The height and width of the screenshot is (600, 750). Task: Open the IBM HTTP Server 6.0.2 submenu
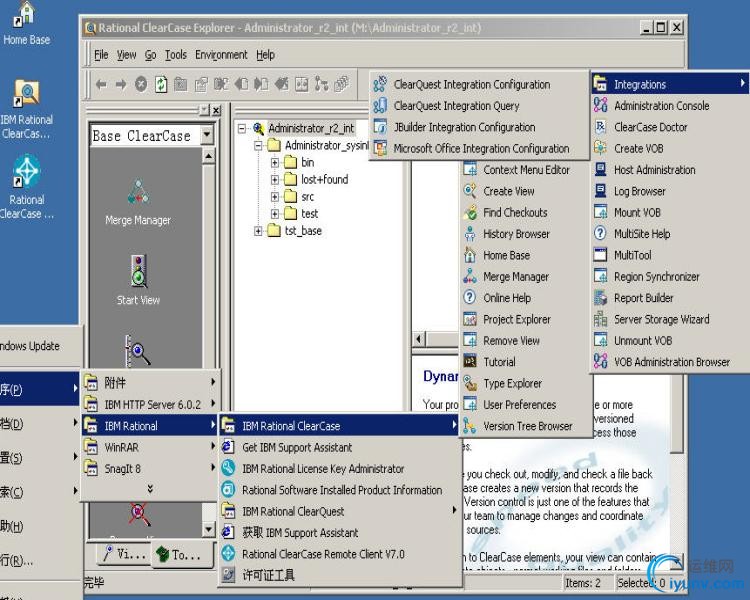pyautogui.click(x=150, y=405)
